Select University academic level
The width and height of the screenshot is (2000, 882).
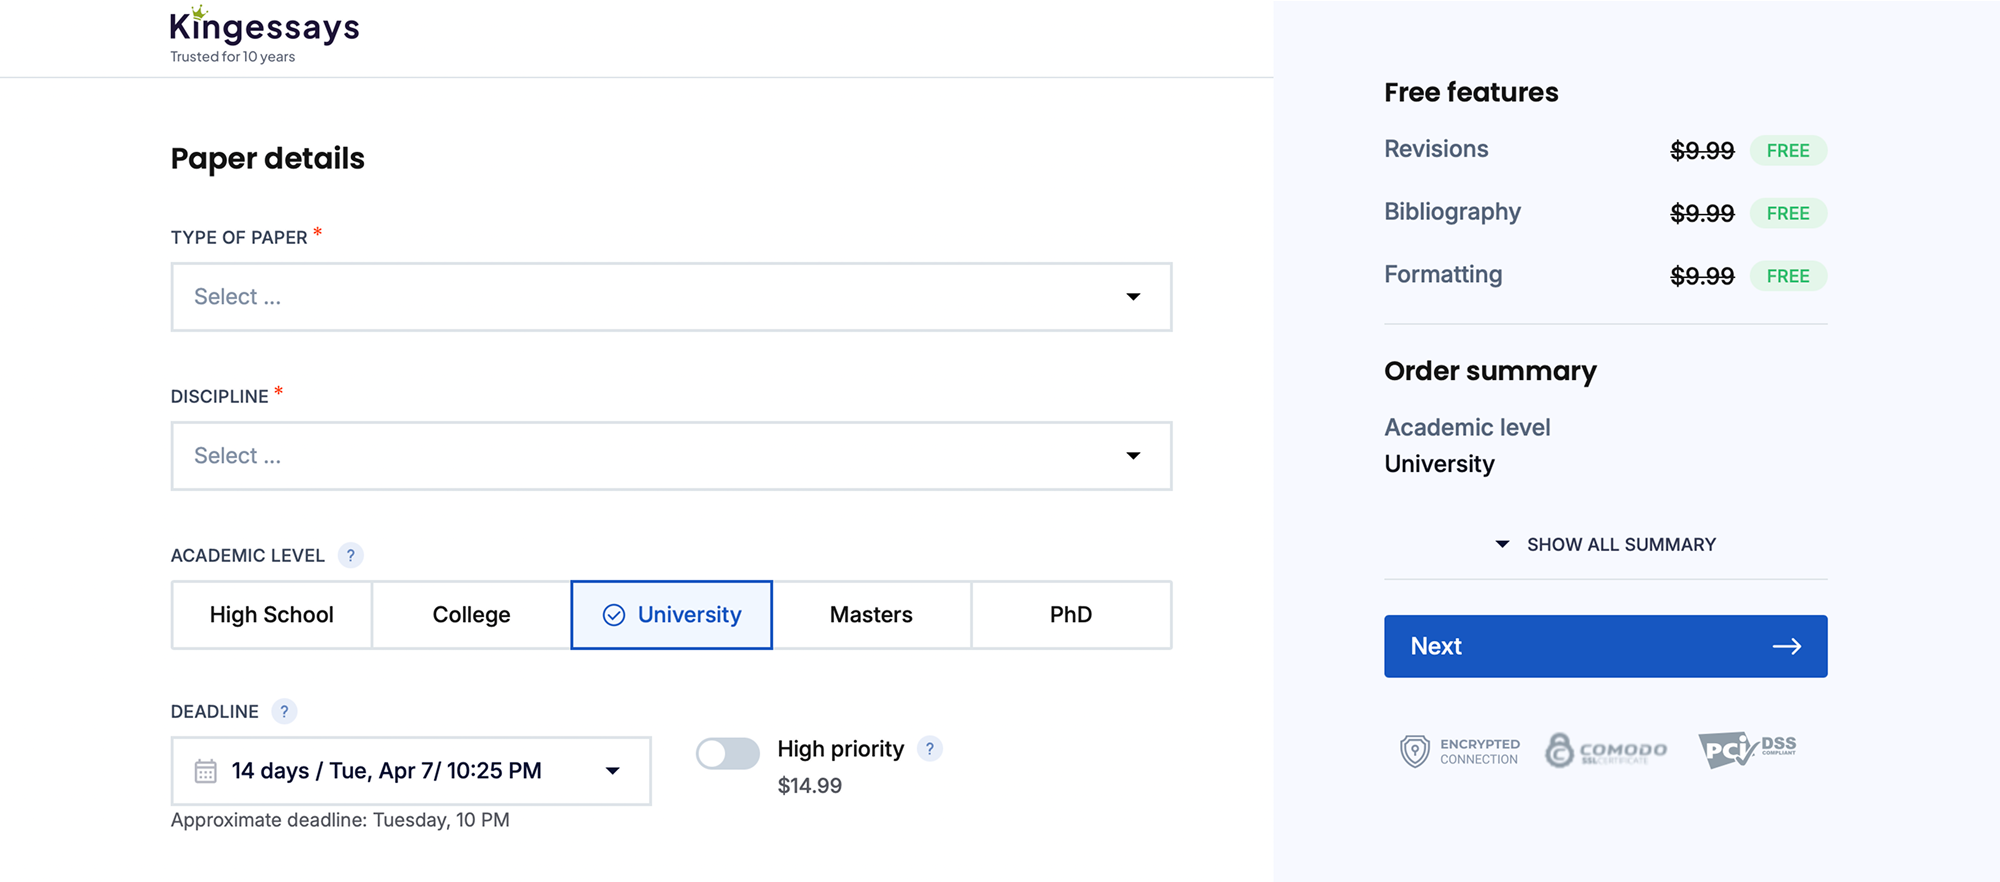[x=671, y=615]
